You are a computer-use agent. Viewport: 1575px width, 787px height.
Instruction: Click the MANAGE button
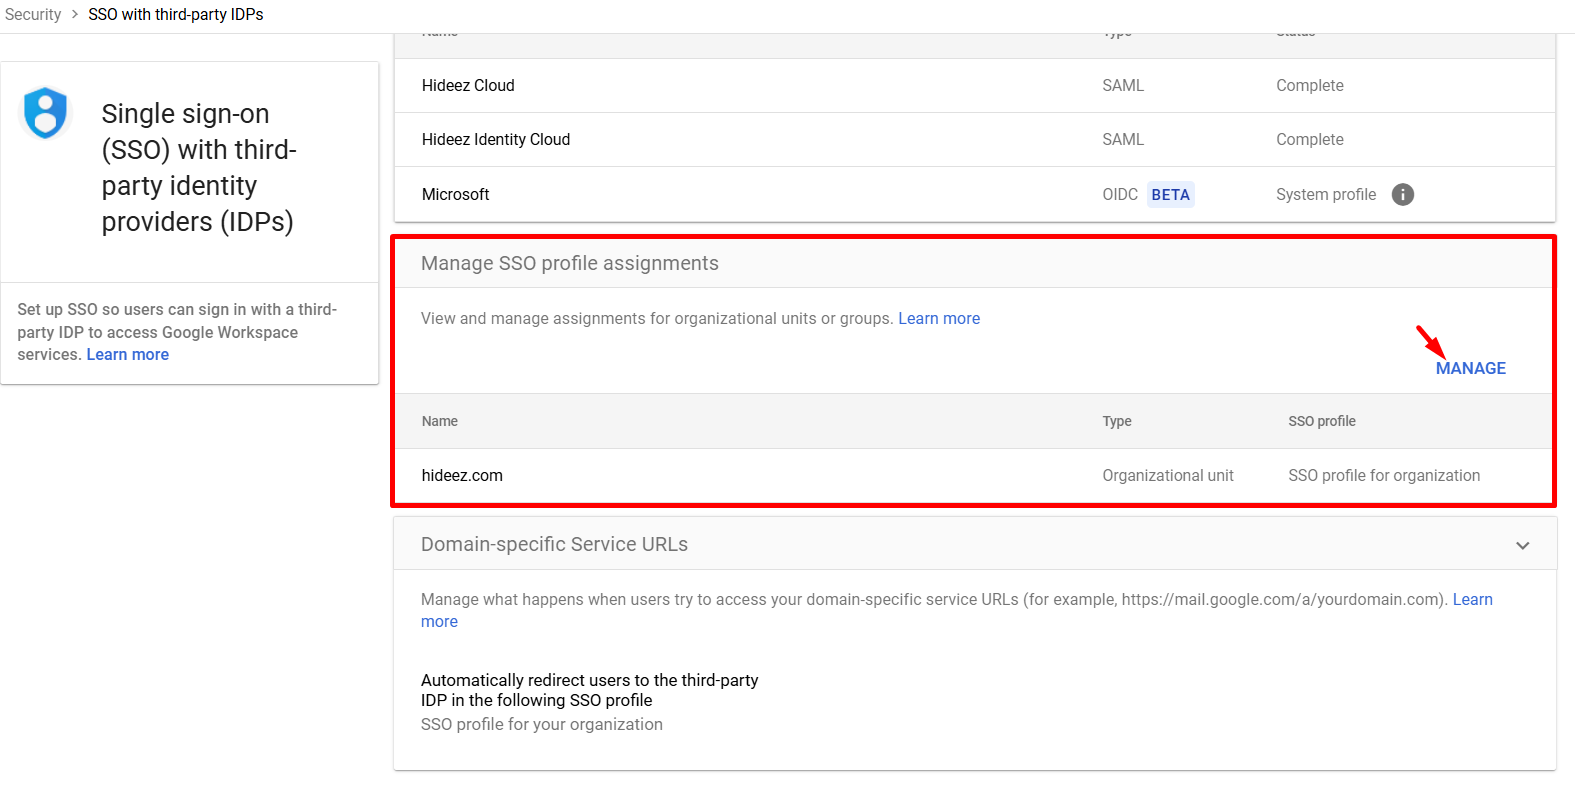[1470, 368]
